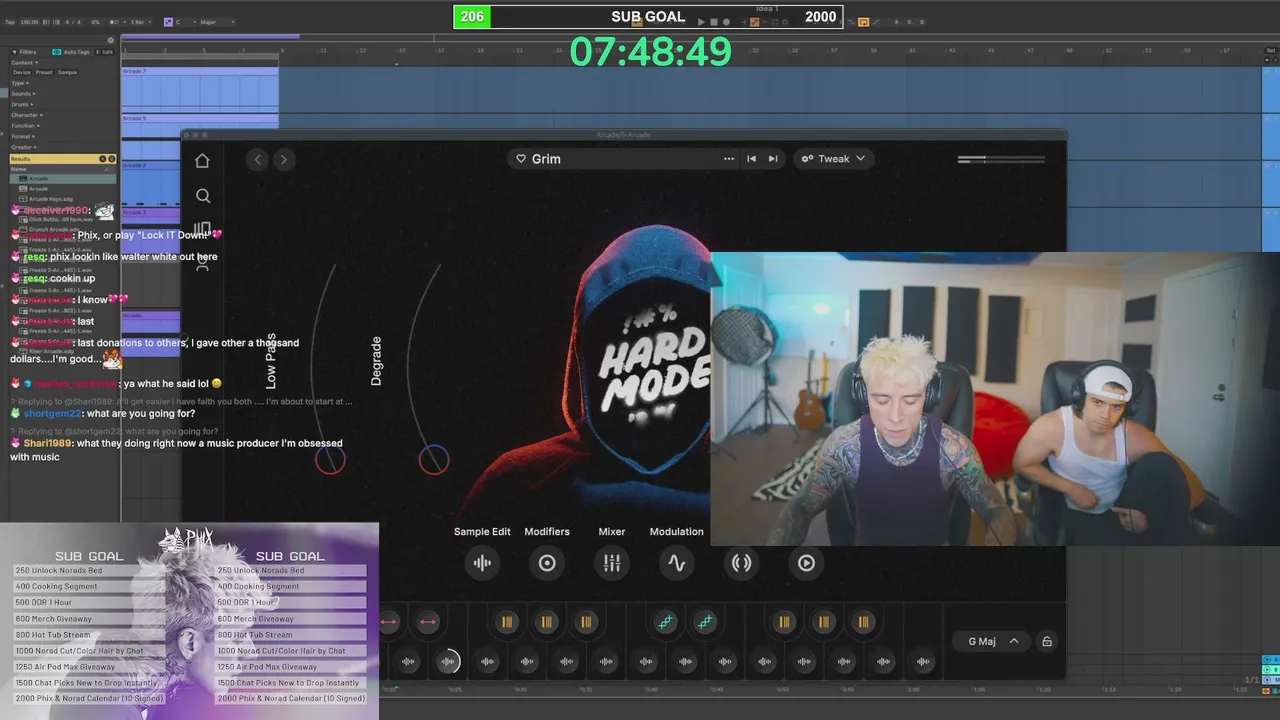The image size is (1280, 720).
Task: Open Modulation wave icon
Action: (677, 563)
